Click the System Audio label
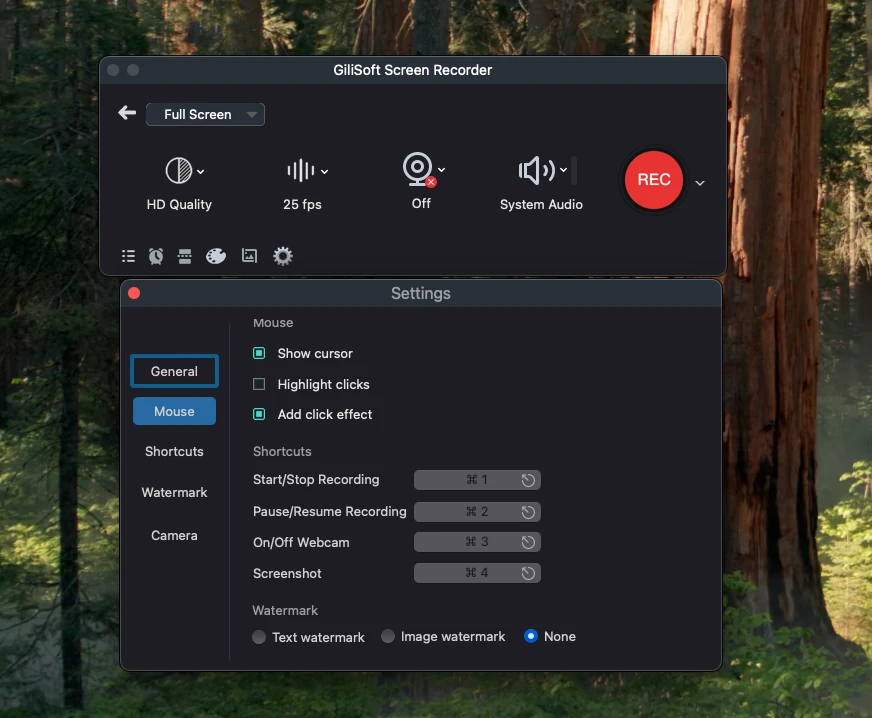The width and height of the screenshot is (872, 718). [541, 205]
